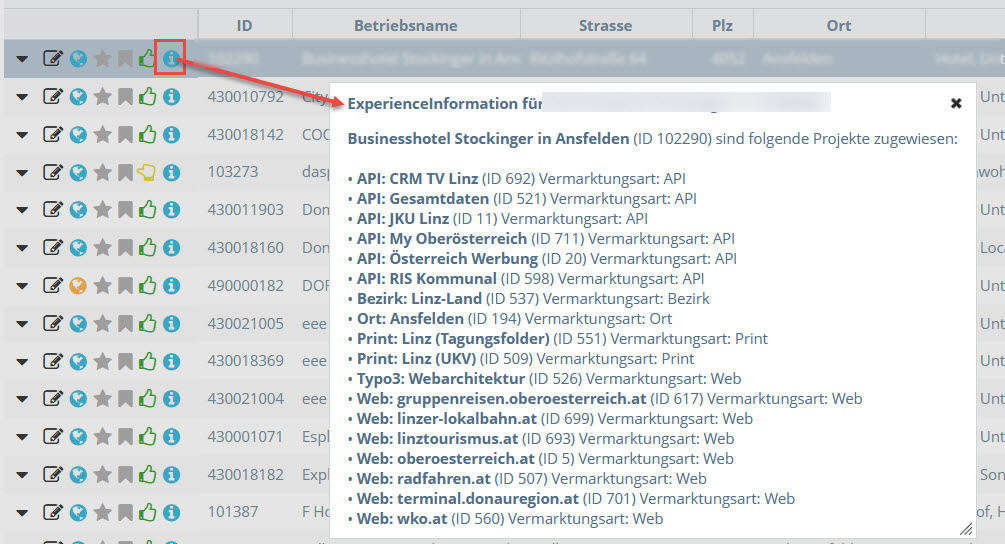
Task: Expand dropdown arrow for row 430001071
Action: coord(22,437)
